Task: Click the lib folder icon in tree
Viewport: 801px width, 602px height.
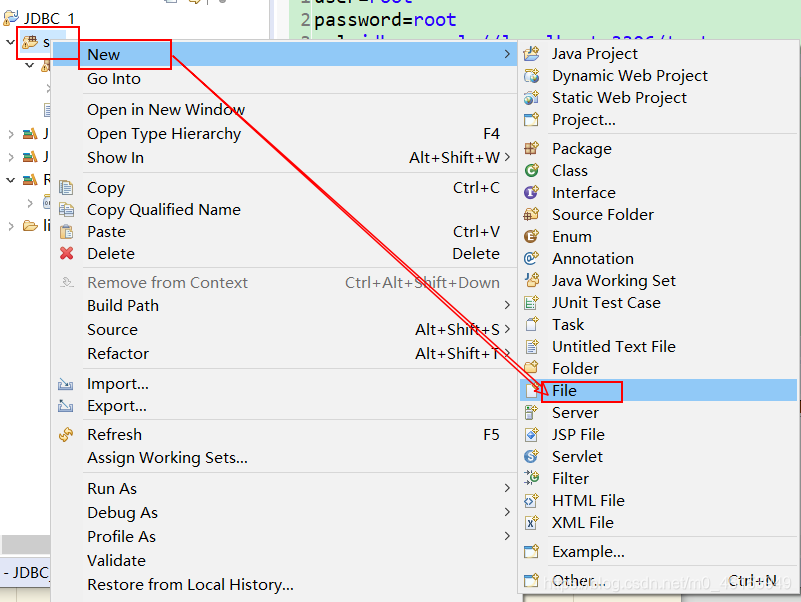Action: point(31,225)
